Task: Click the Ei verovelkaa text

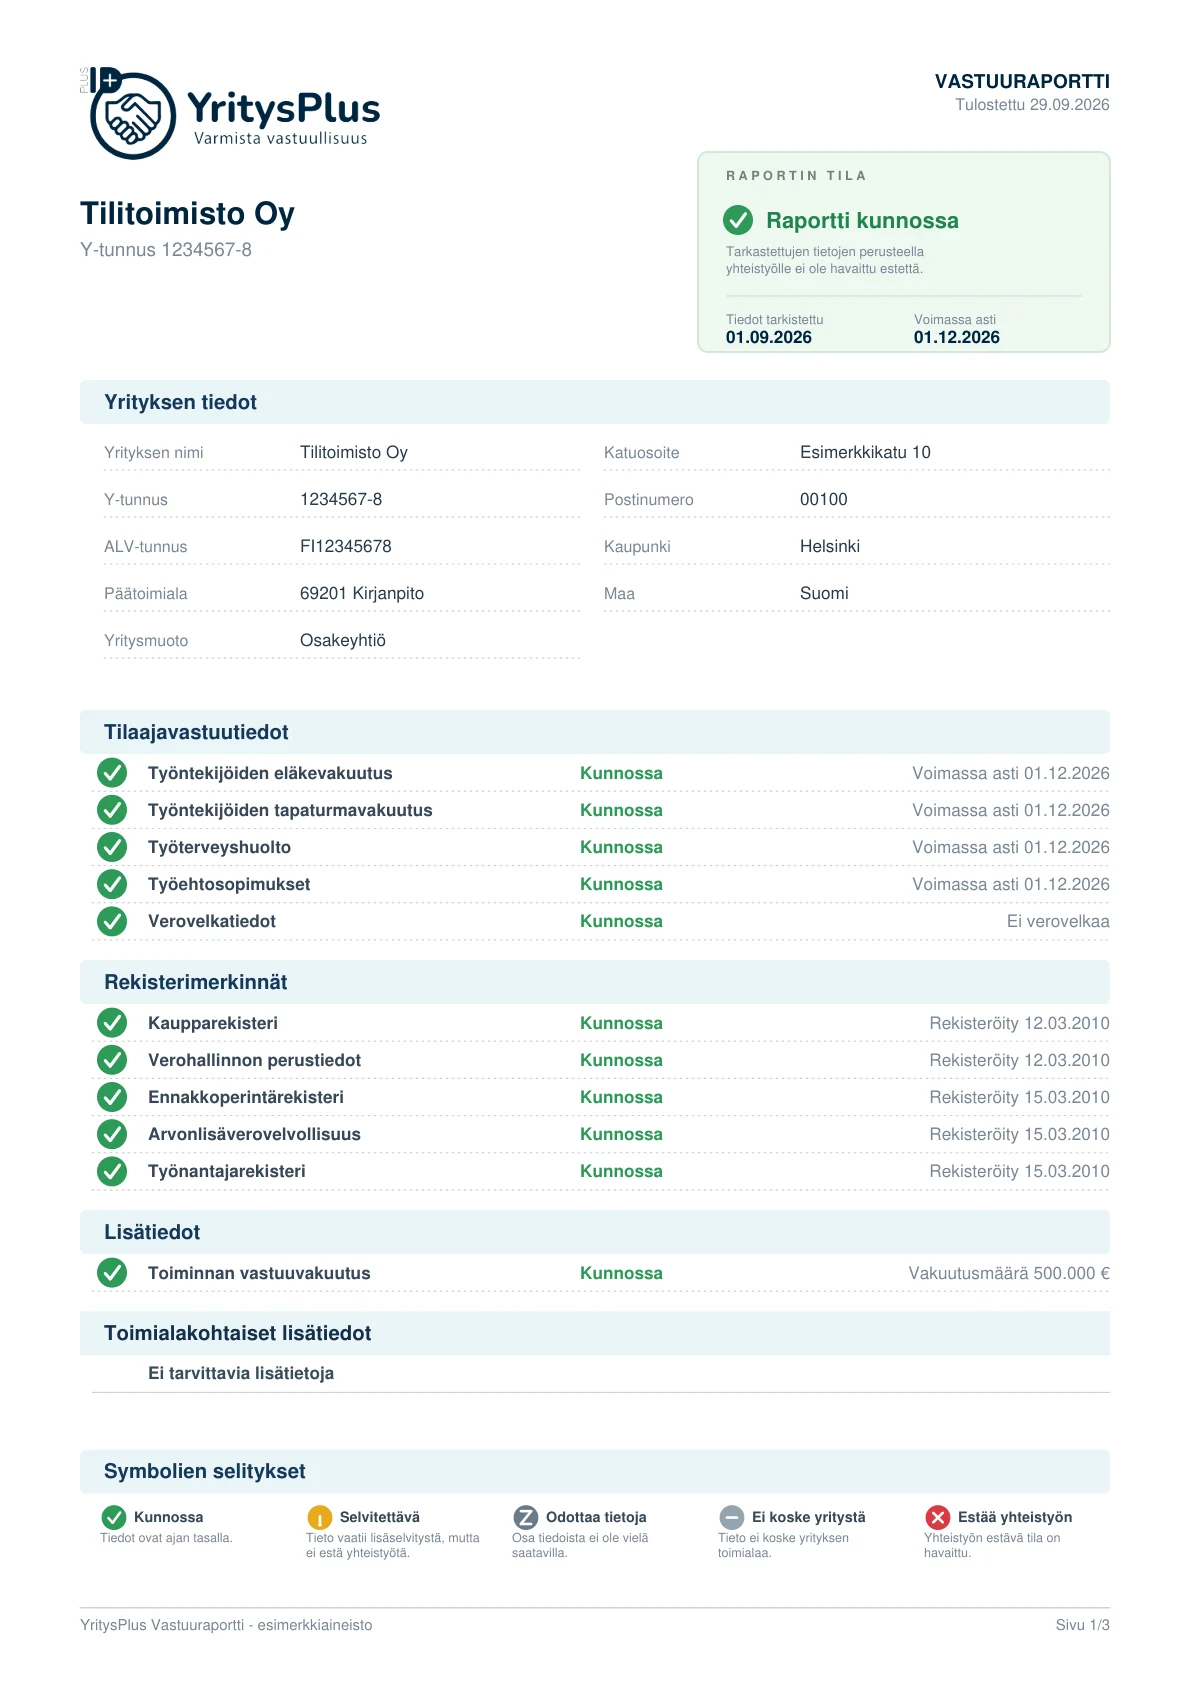Action: [1058, 921]
